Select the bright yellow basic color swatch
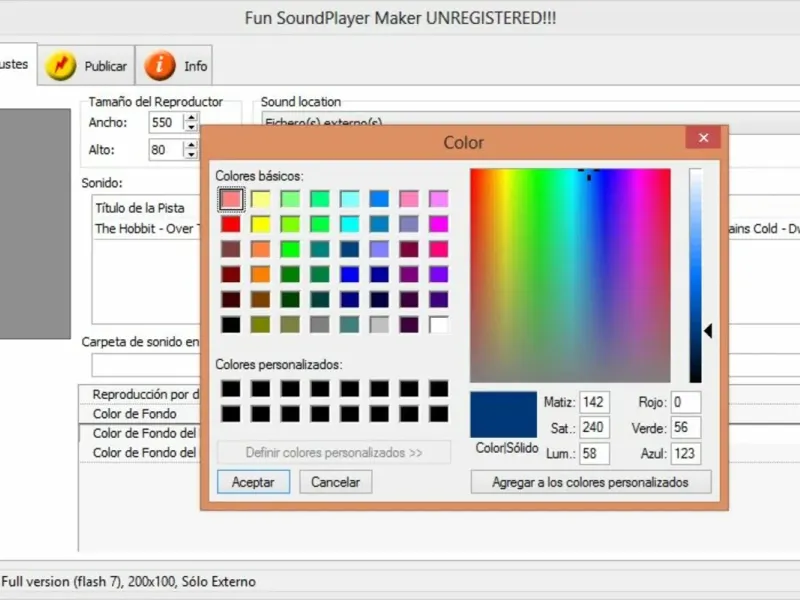 pyautogui.click(x=261, y=224)
